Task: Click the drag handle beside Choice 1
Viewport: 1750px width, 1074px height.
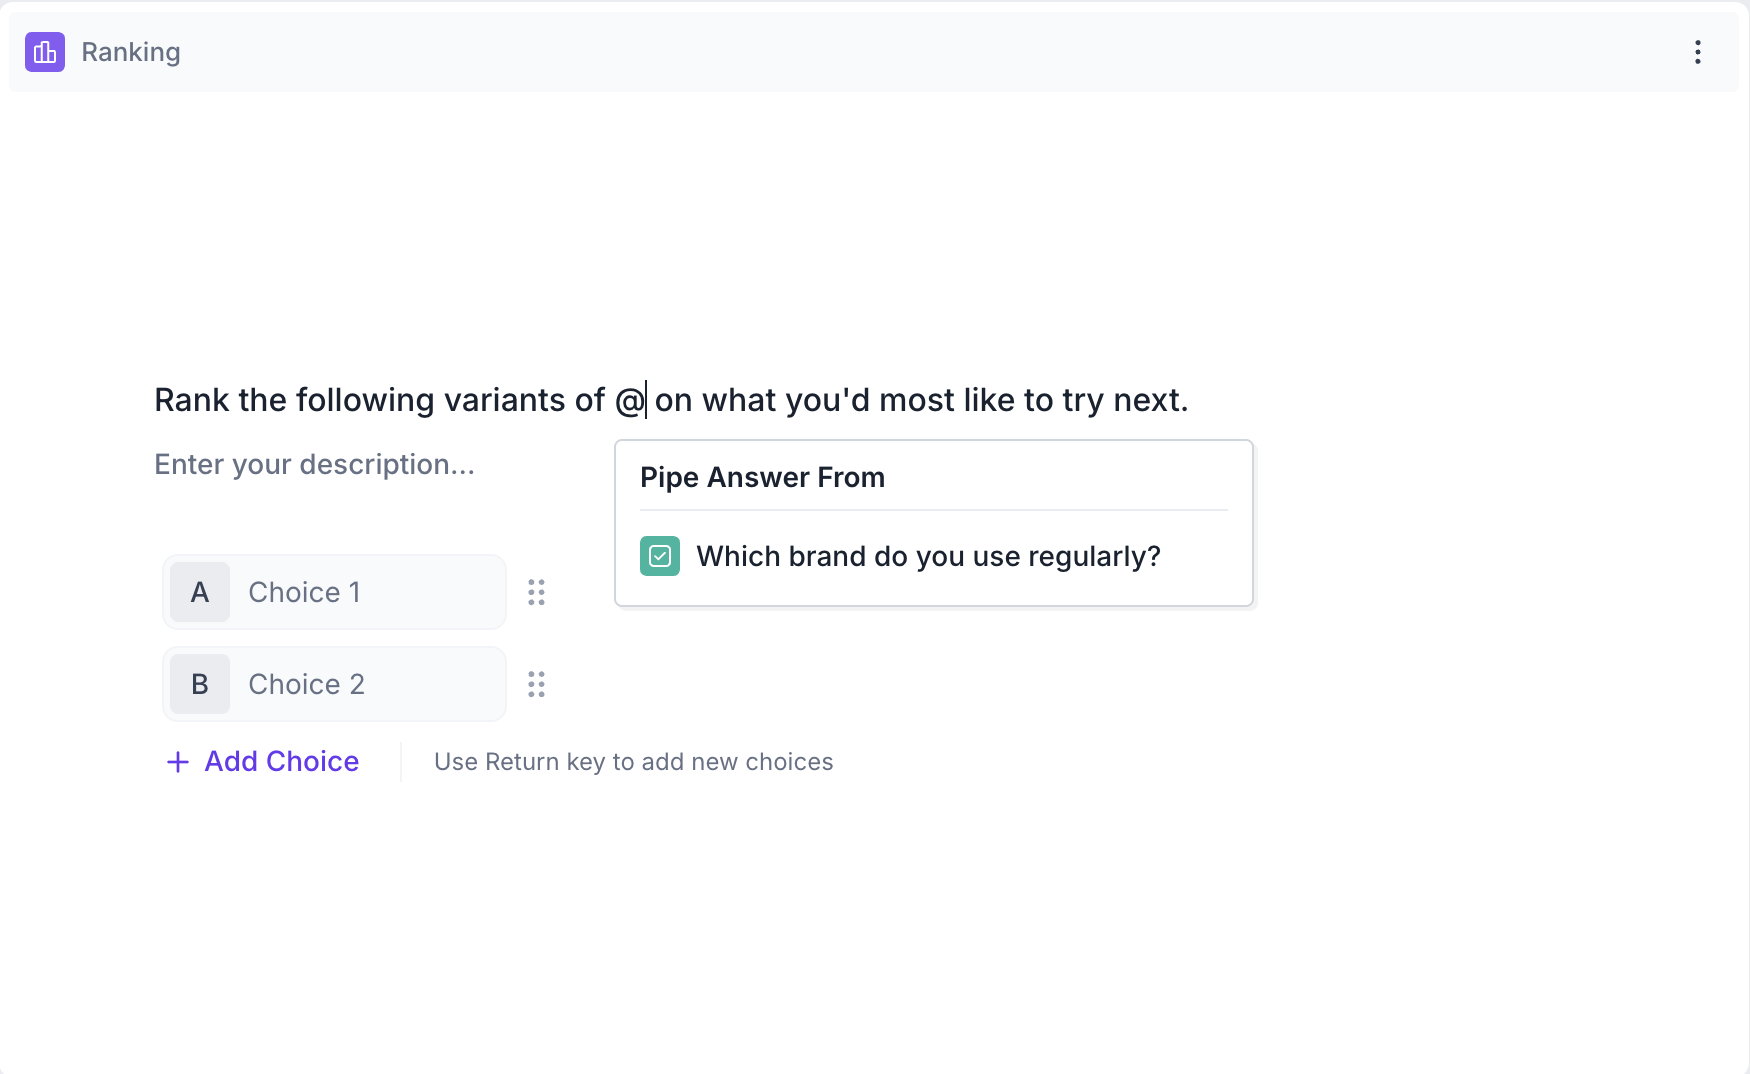Action: [536, 592]
